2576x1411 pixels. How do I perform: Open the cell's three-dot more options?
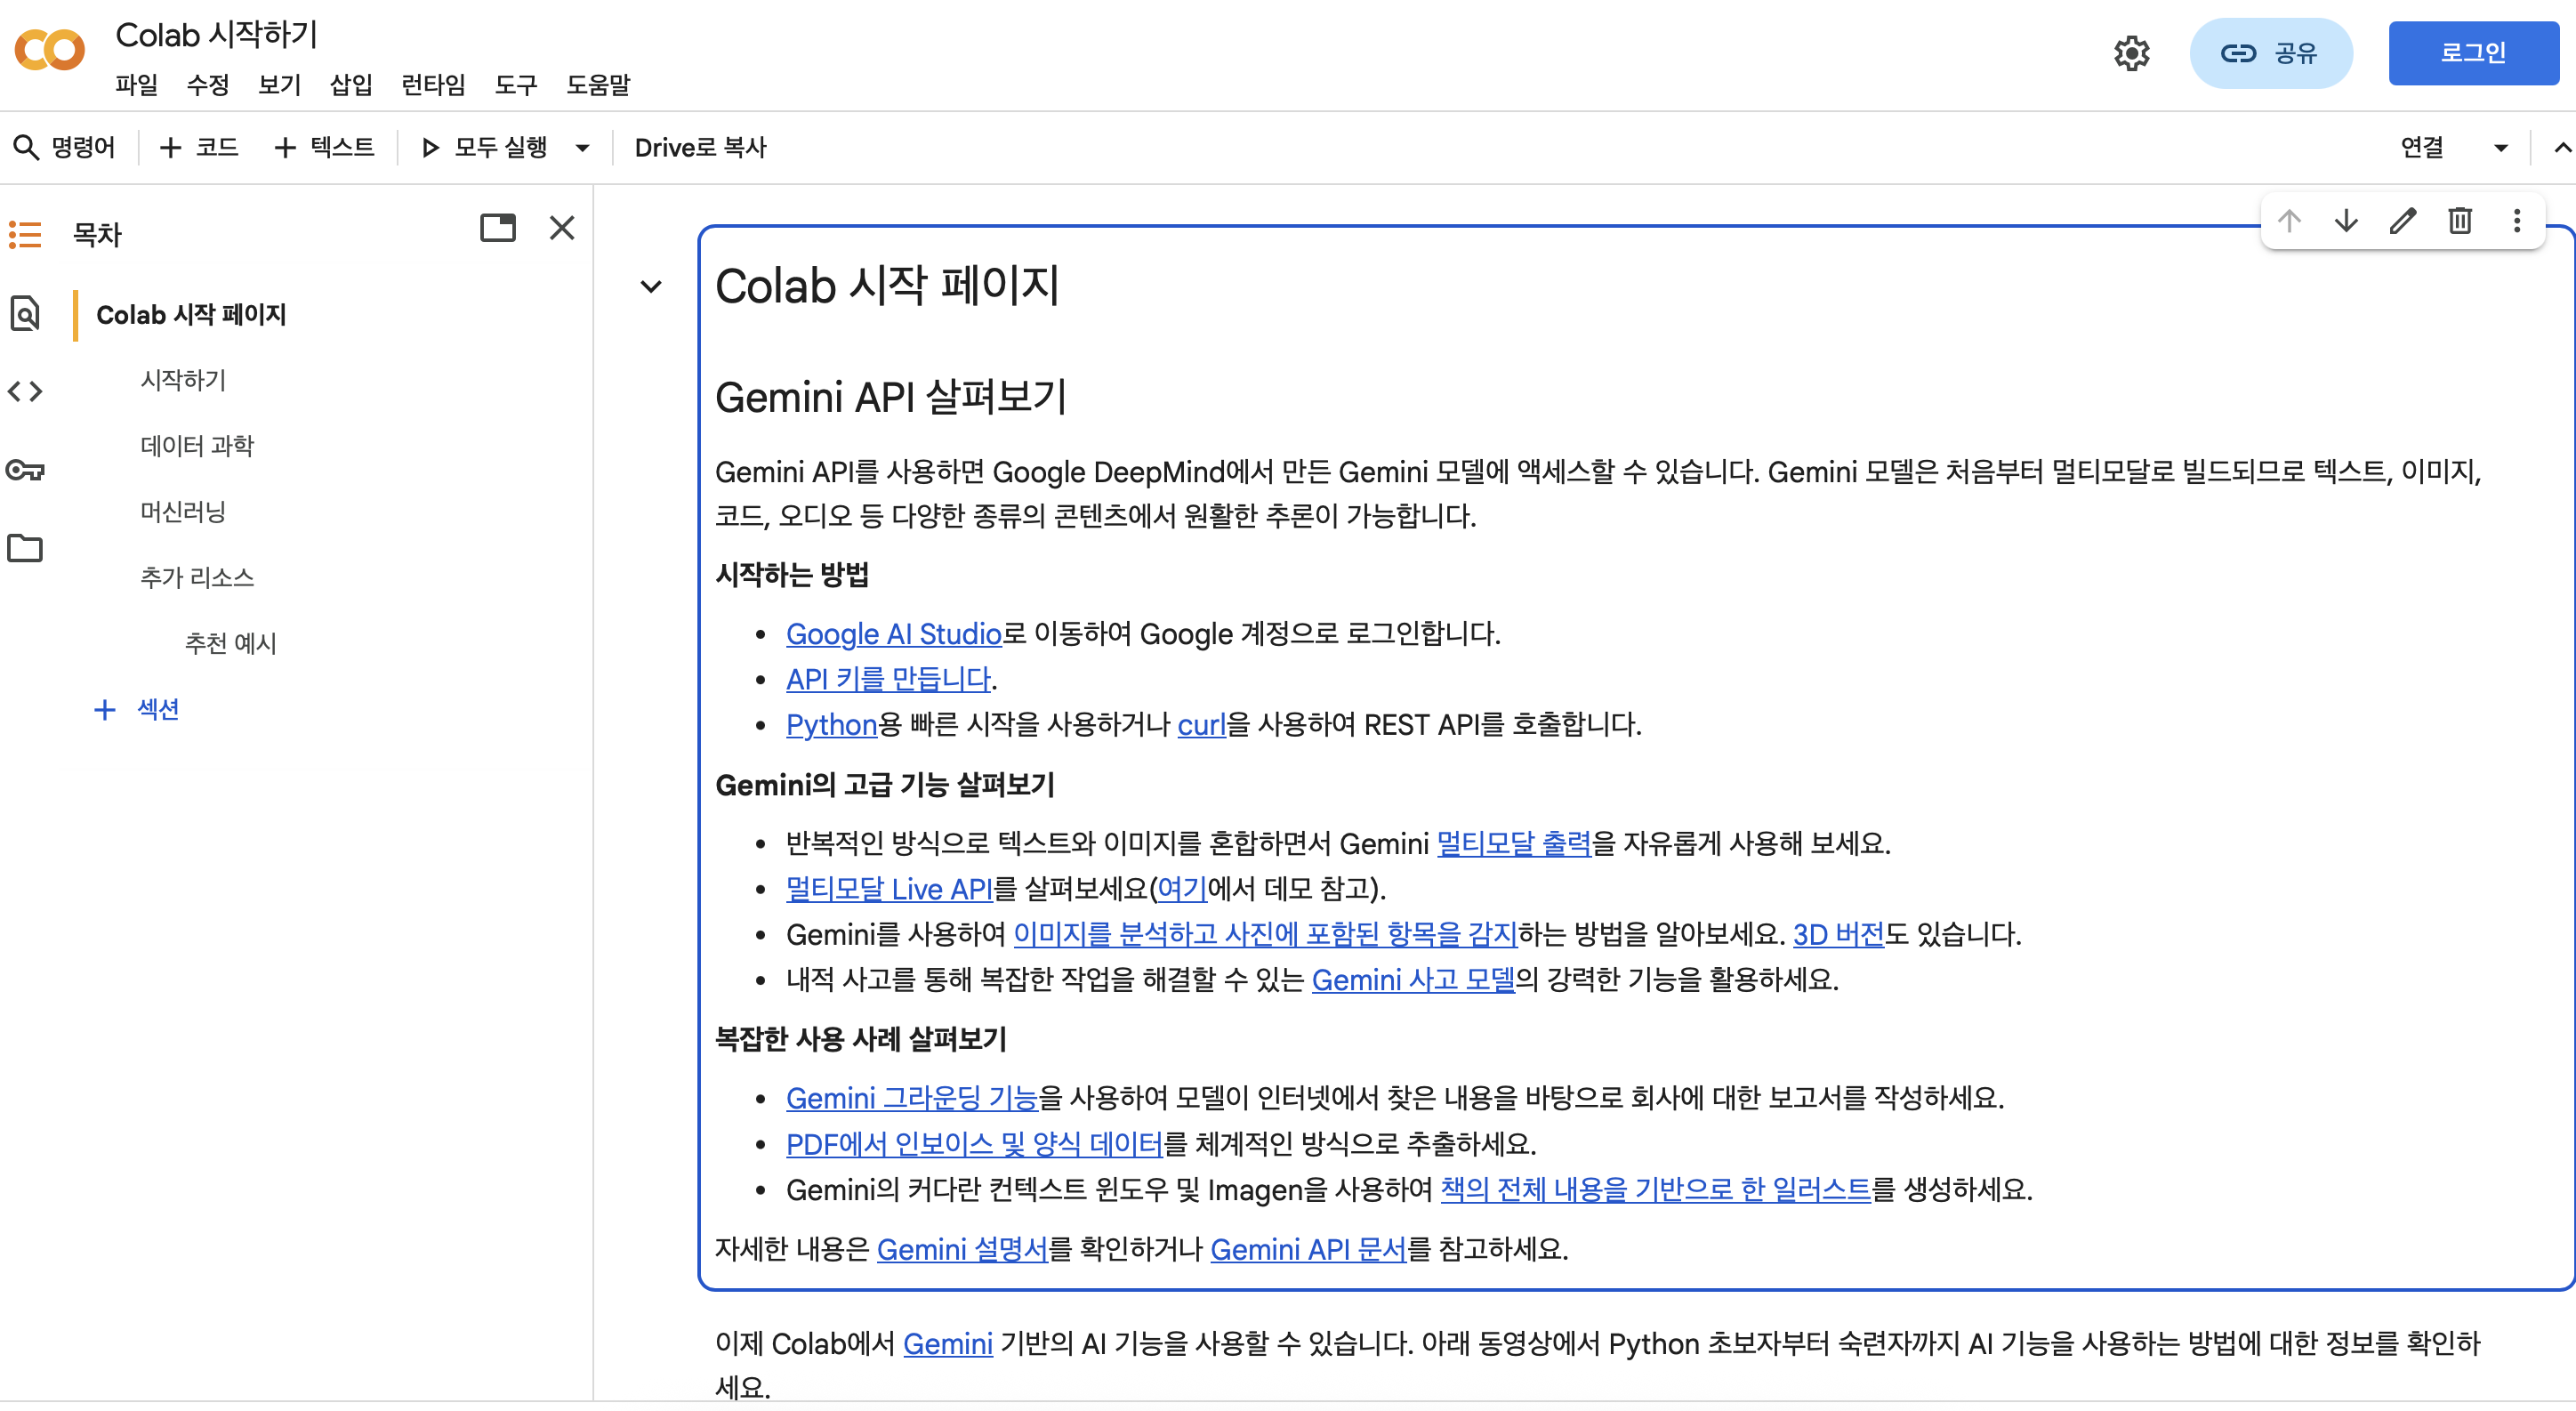[x=2517, y=221]
